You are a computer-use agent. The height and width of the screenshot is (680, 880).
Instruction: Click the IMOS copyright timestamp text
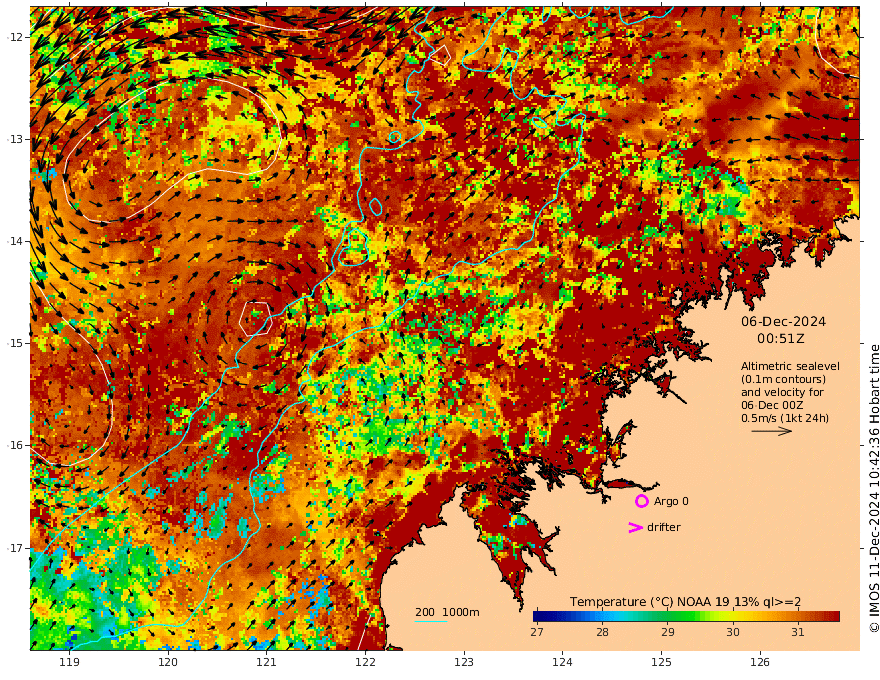pyautogui.click(x=873, y=488)
